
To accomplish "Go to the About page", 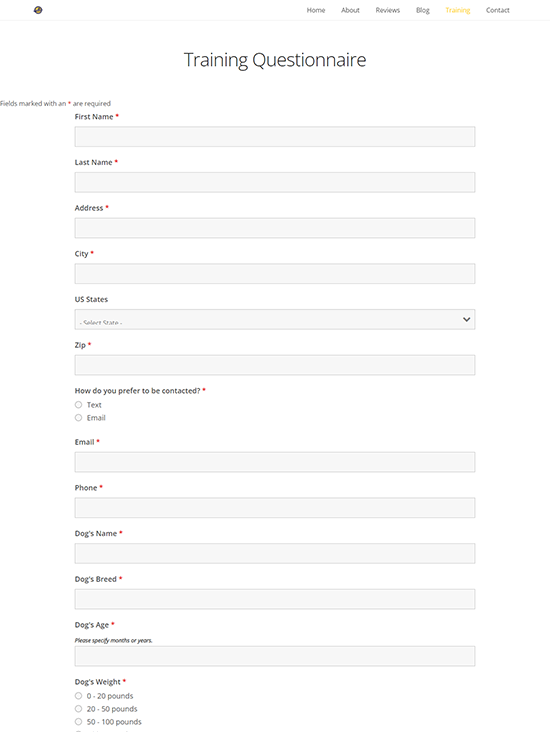I will coord(350,10).
